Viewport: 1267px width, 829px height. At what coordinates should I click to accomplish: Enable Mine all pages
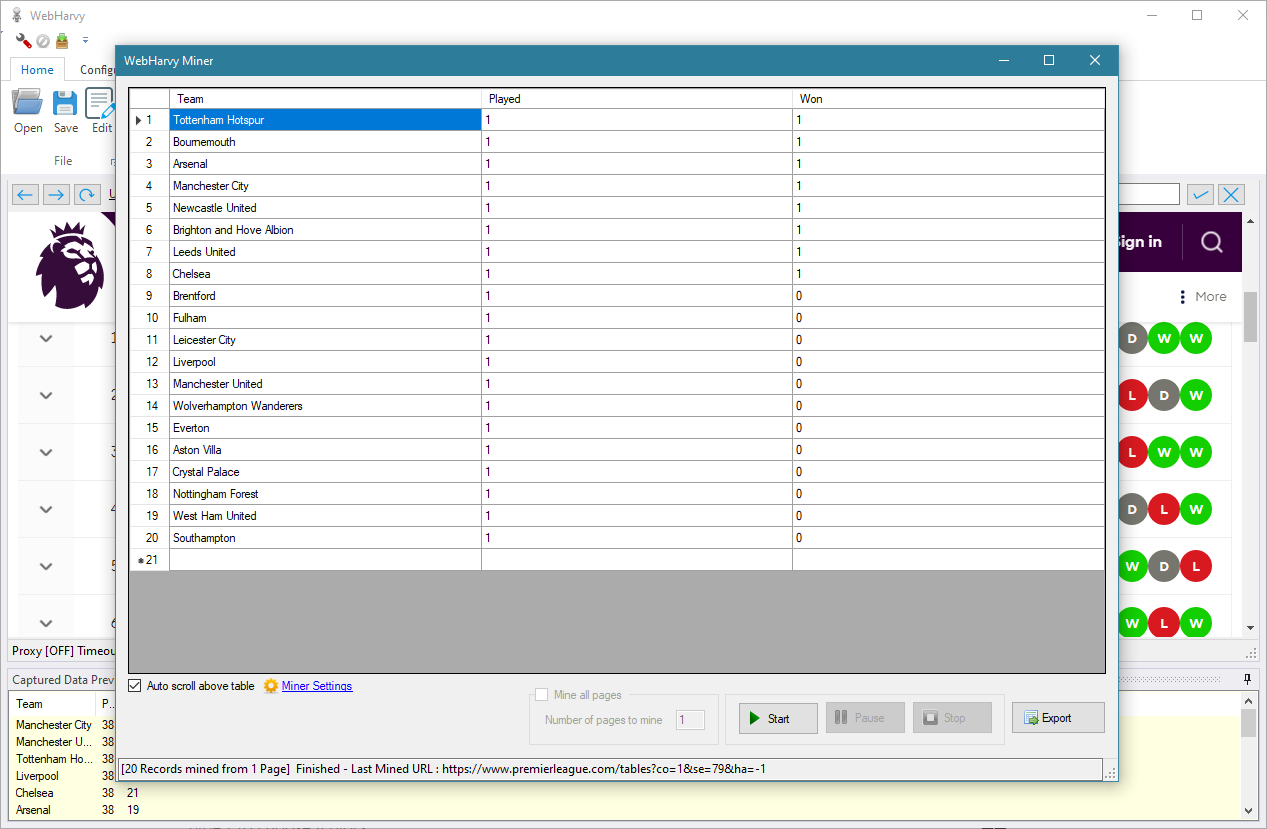(541, 694)
